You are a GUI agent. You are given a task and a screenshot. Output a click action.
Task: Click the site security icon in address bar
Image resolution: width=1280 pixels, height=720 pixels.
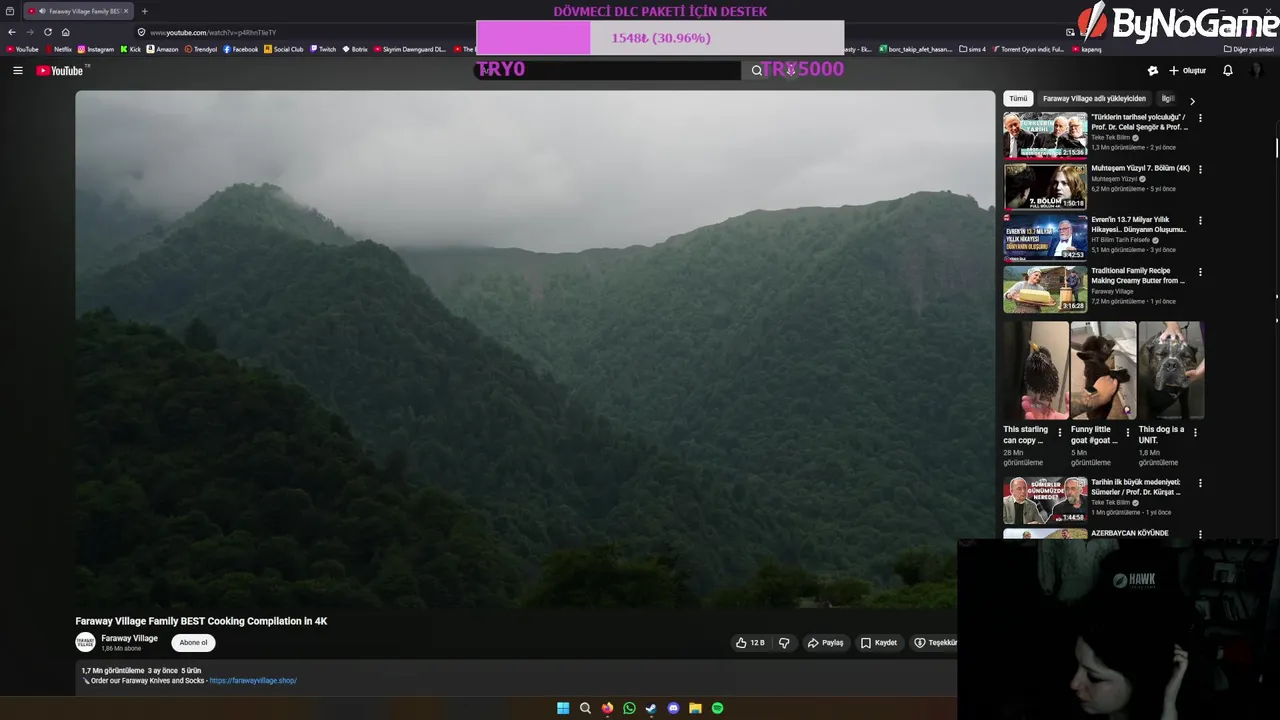pyautogui.click(x=141, y=32)
